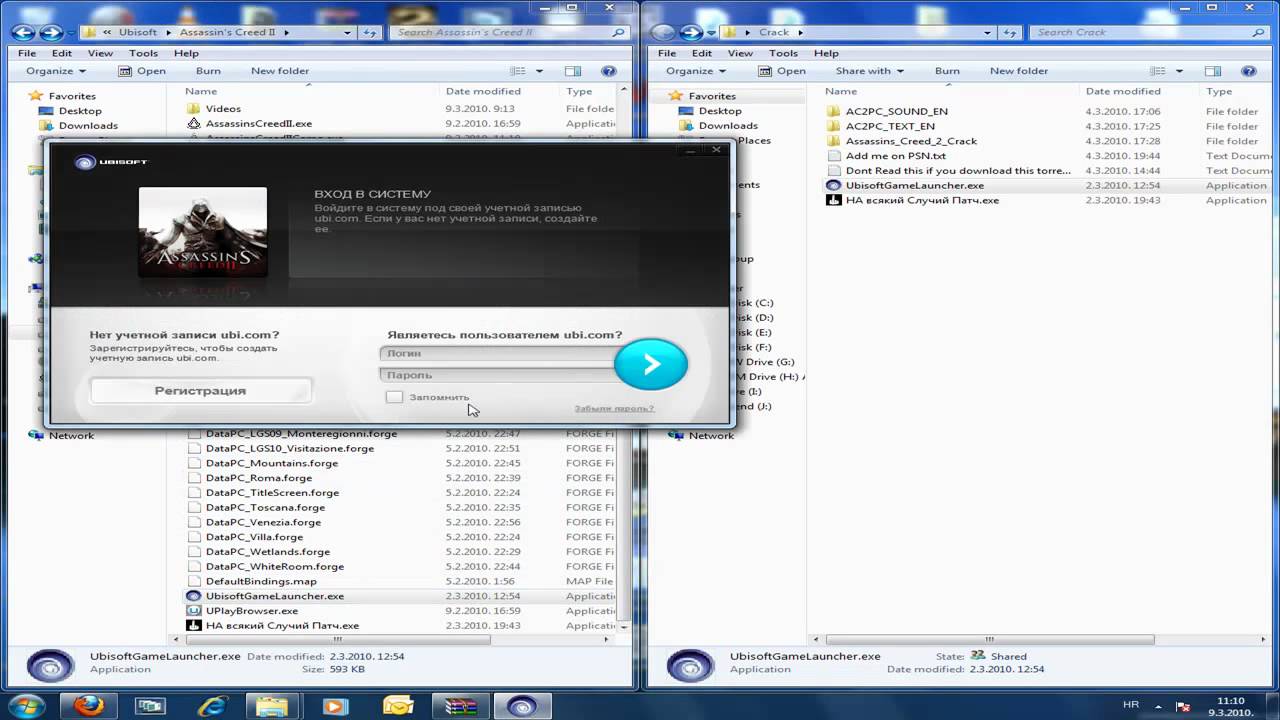
Task: Click the Регистрация button
Action: pos(200,391)
